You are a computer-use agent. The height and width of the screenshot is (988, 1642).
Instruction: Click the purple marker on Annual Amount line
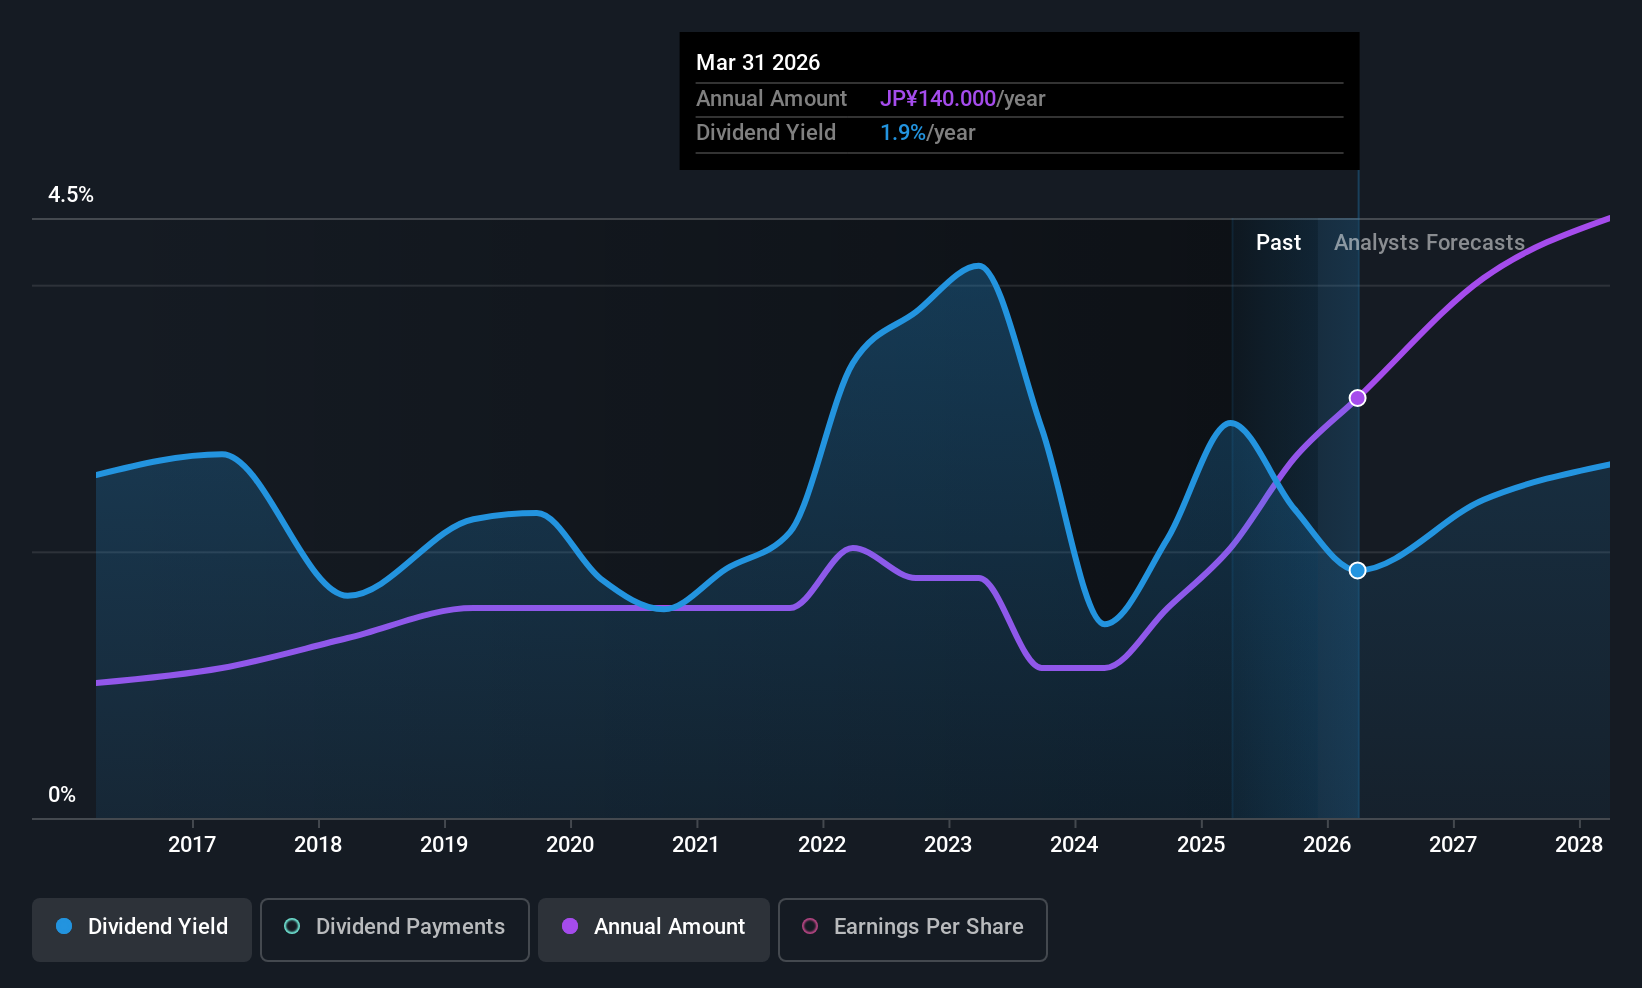1357,398
